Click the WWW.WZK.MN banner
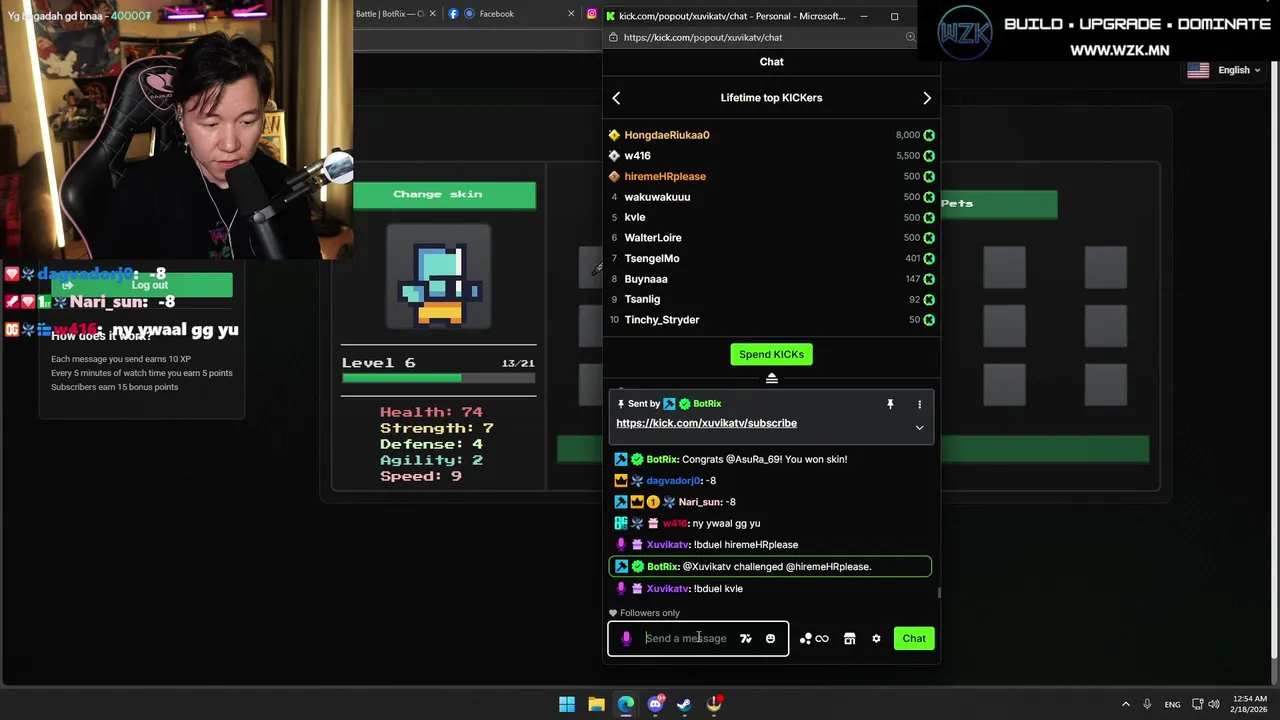Screen dimensions: 1280x720 click(x=1119, y=50)
